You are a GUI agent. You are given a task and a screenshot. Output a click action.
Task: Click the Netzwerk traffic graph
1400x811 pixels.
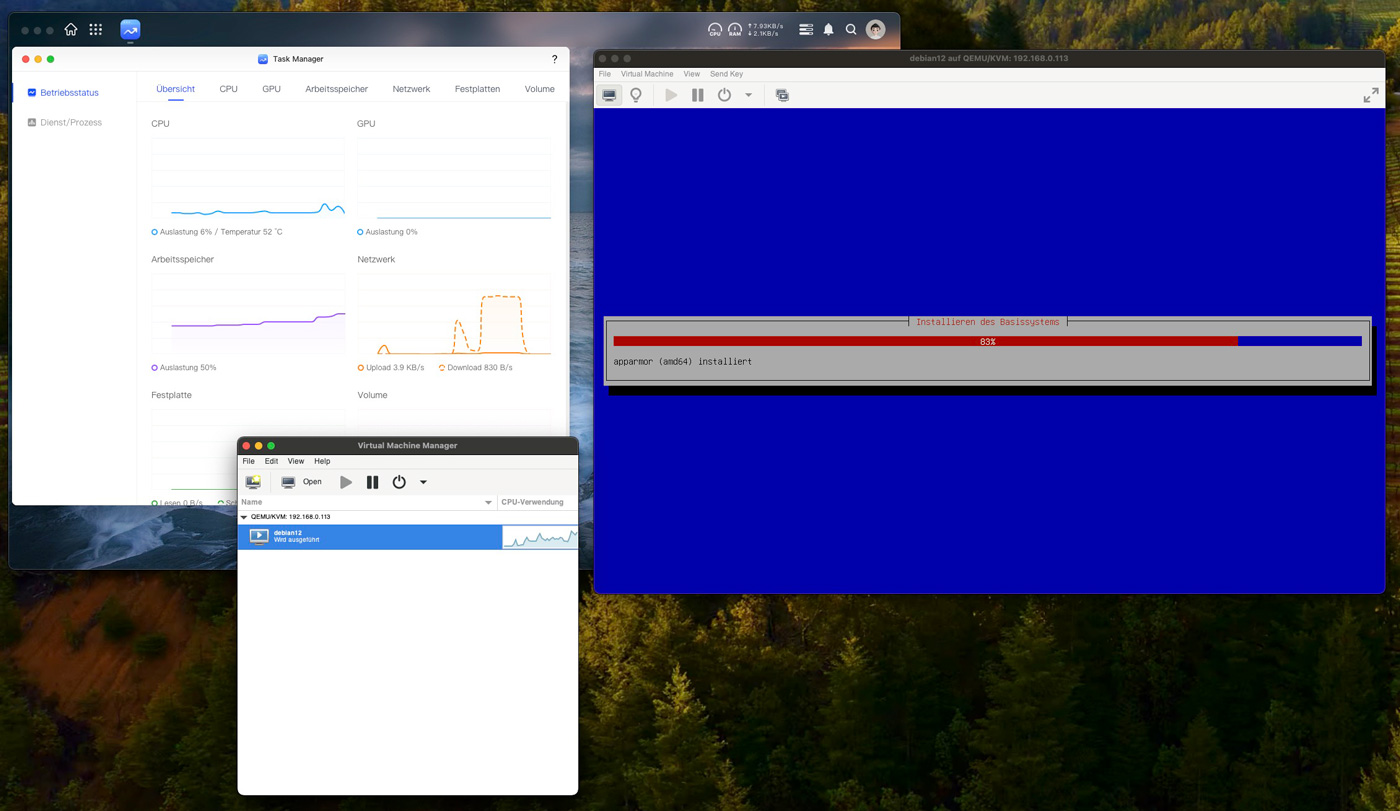pyautogui.click(x=454, y=314)
